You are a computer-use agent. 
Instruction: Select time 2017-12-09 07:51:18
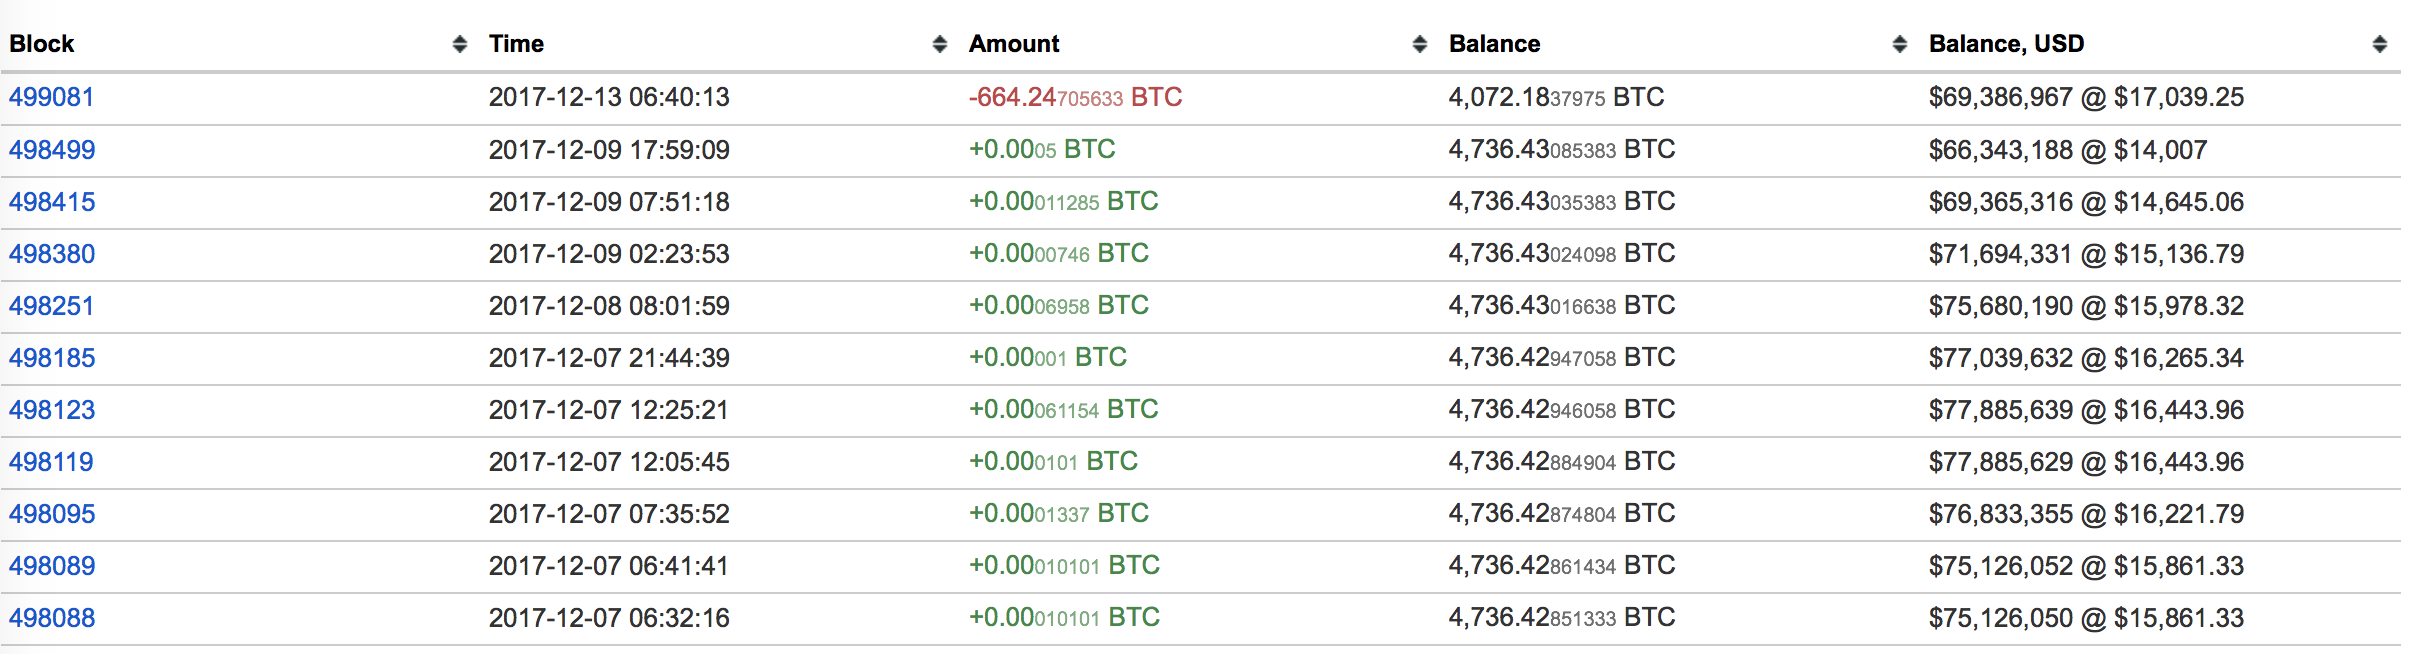tap(609, 202)
